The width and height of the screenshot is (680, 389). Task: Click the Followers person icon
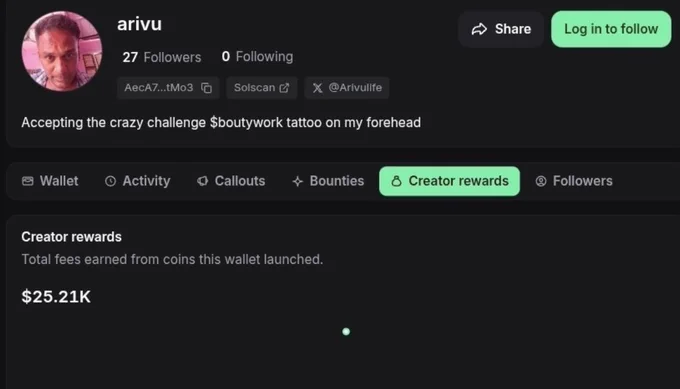point(541,181)
